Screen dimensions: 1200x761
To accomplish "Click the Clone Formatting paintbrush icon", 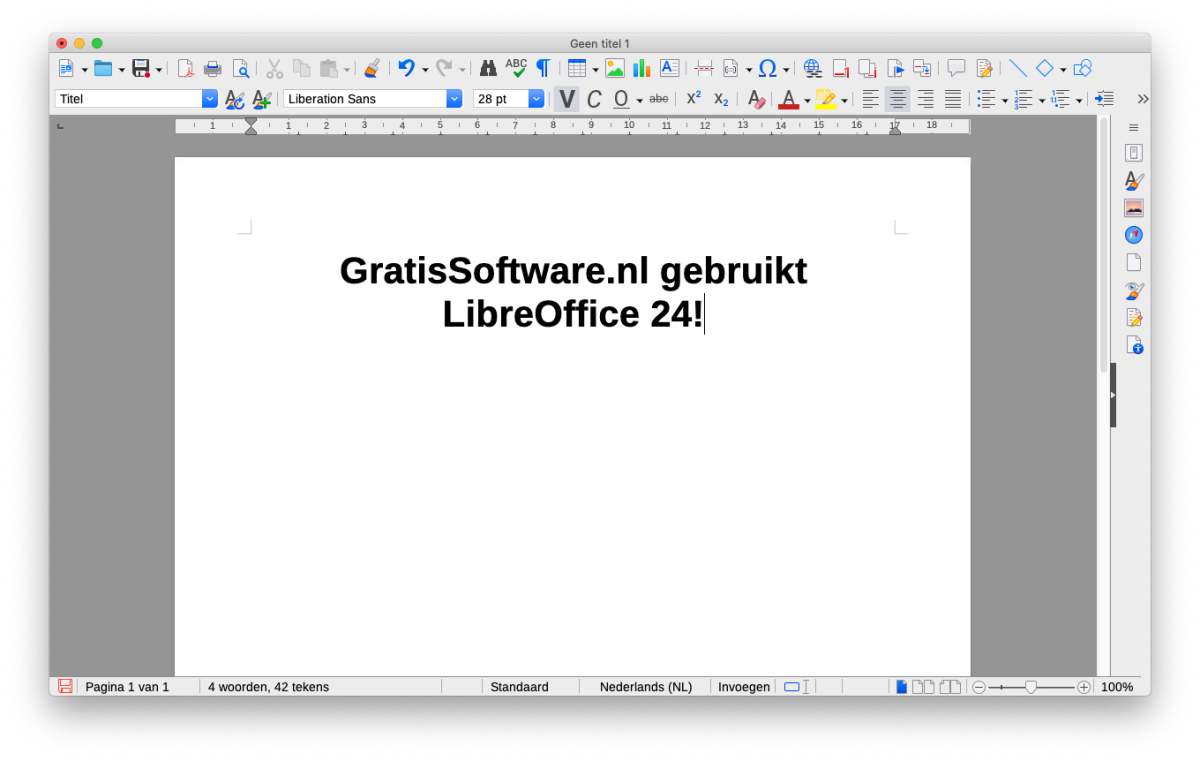I will [371, 68].
